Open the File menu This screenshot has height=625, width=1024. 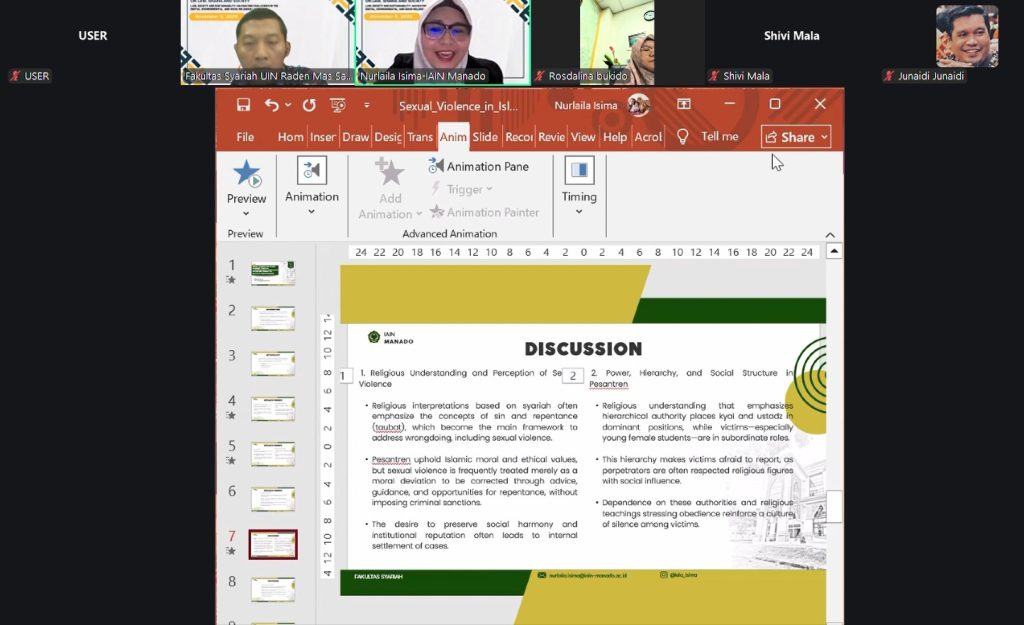(x=245, y=137)
